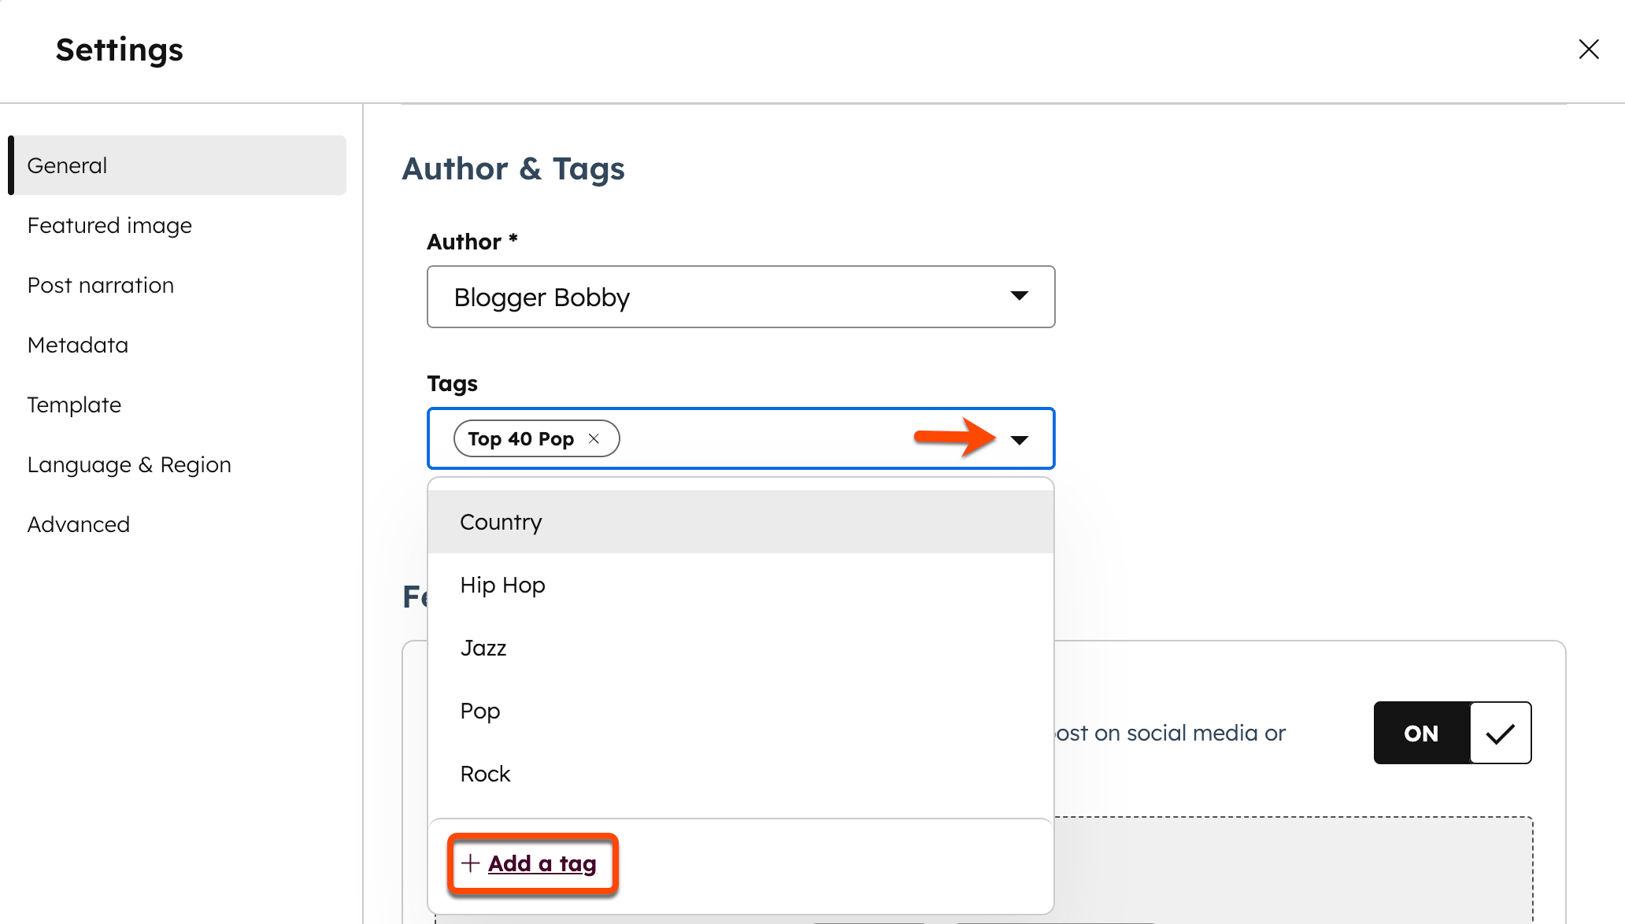Choose the Hip Hop tag option
Screen dimensions: 1625x924
tap(503, 585)
